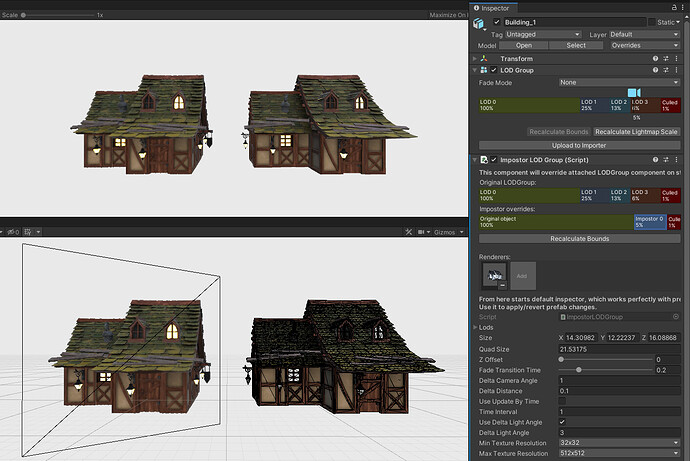Click Recalculate Lightmap Scale button
The width and height of the screenshot is (690, 461).
click(636, 132)
